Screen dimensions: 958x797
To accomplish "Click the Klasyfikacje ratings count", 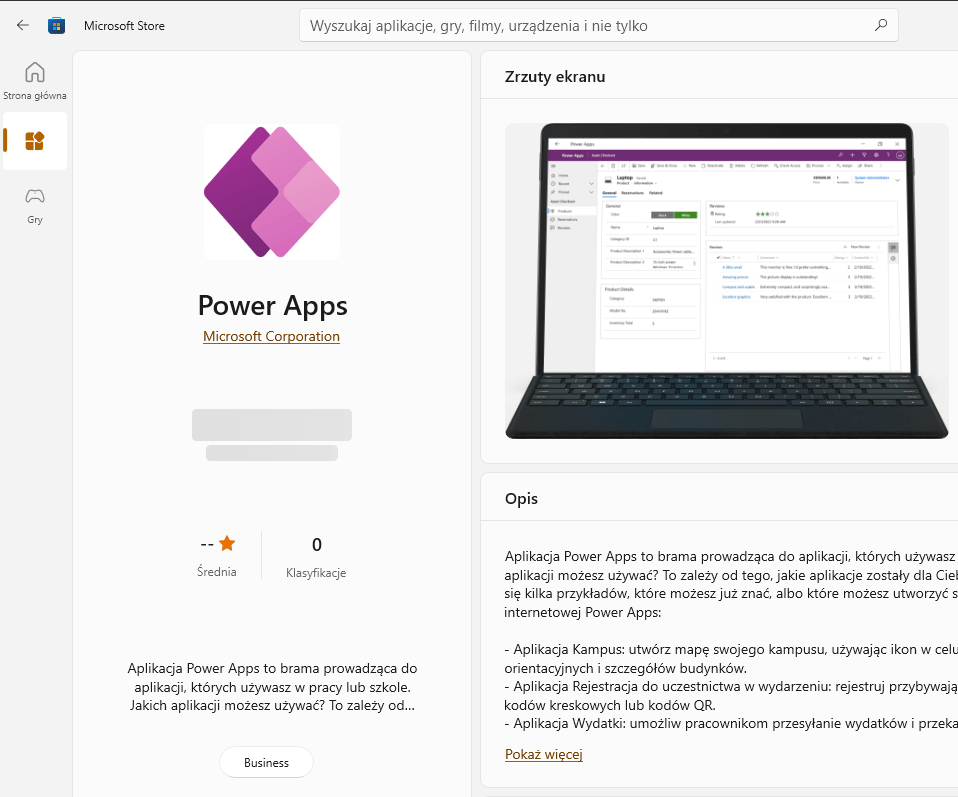I will (x=316, y=556).
